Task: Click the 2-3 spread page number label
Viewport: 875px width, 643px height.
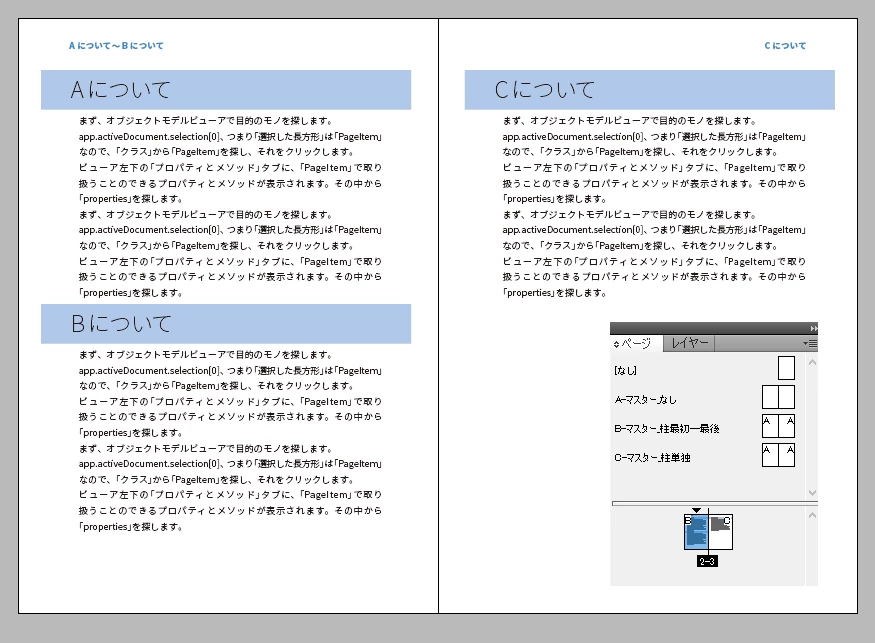Action: [707, 561]
